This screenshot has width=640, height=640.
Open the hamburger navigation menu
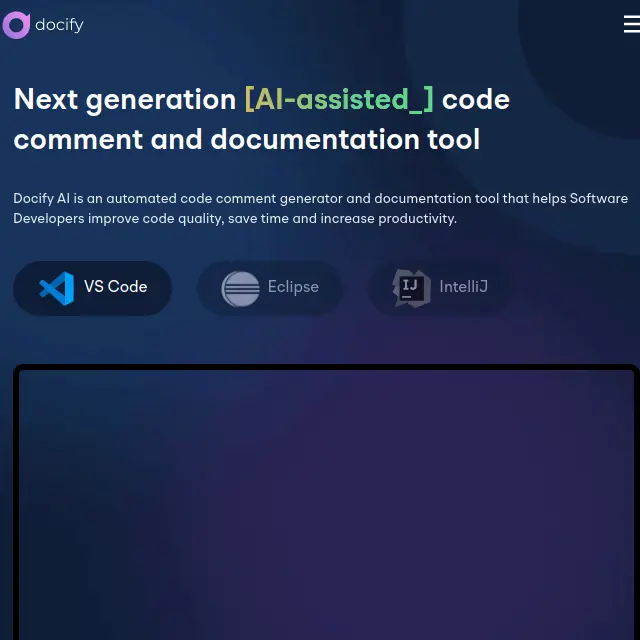tap(630, 25)
